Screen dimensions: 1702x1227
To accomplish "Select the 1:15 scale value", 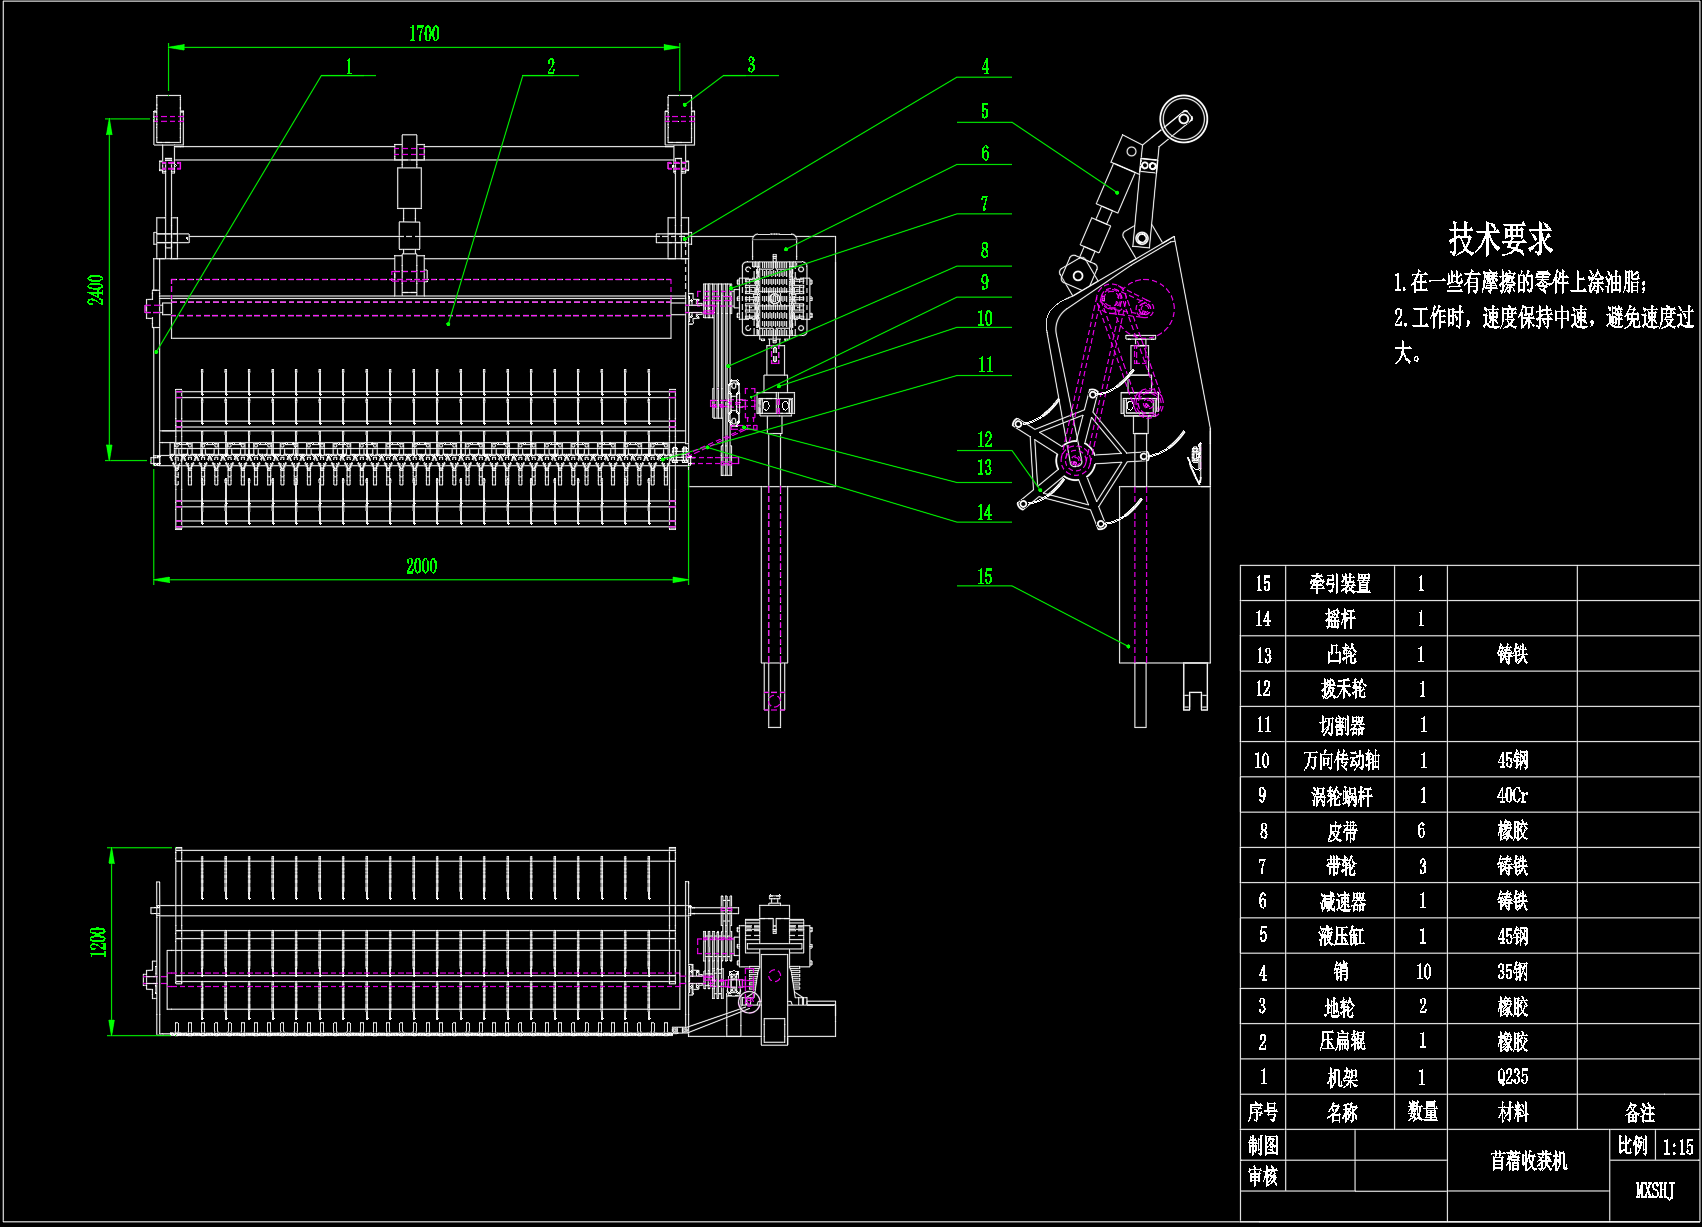I will click(1677, 1147).
